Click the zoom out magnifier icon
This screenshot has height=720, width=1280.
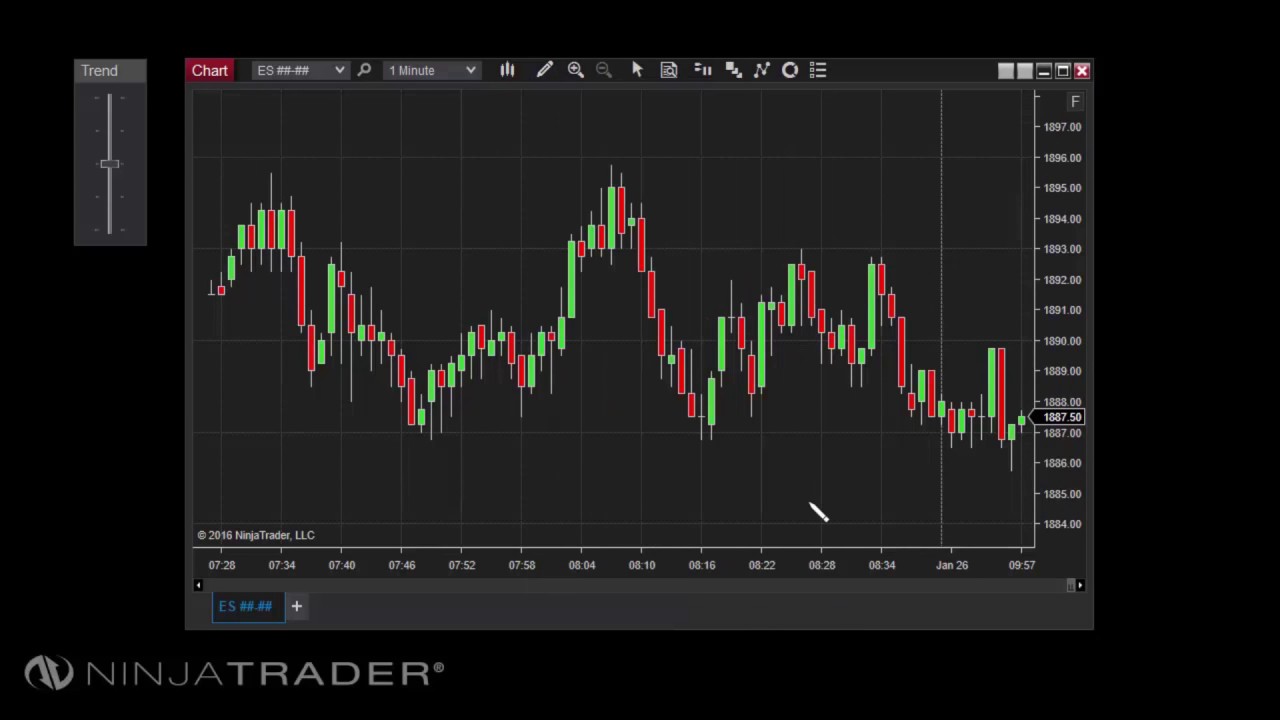pos(604,70)
